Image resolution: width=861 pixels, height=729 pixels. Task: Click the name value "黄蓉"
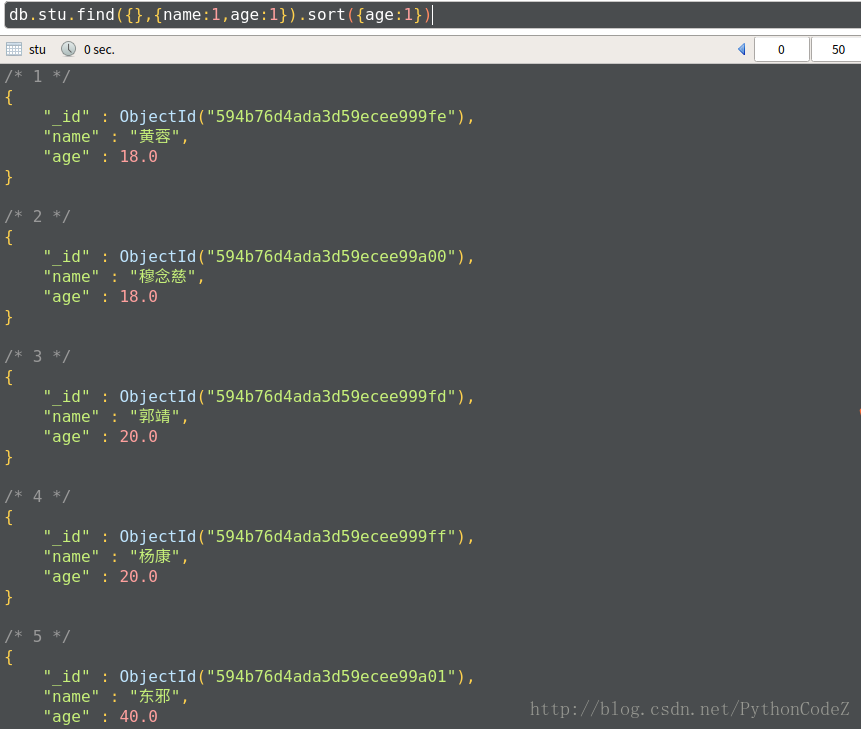[x=155, y=137]
